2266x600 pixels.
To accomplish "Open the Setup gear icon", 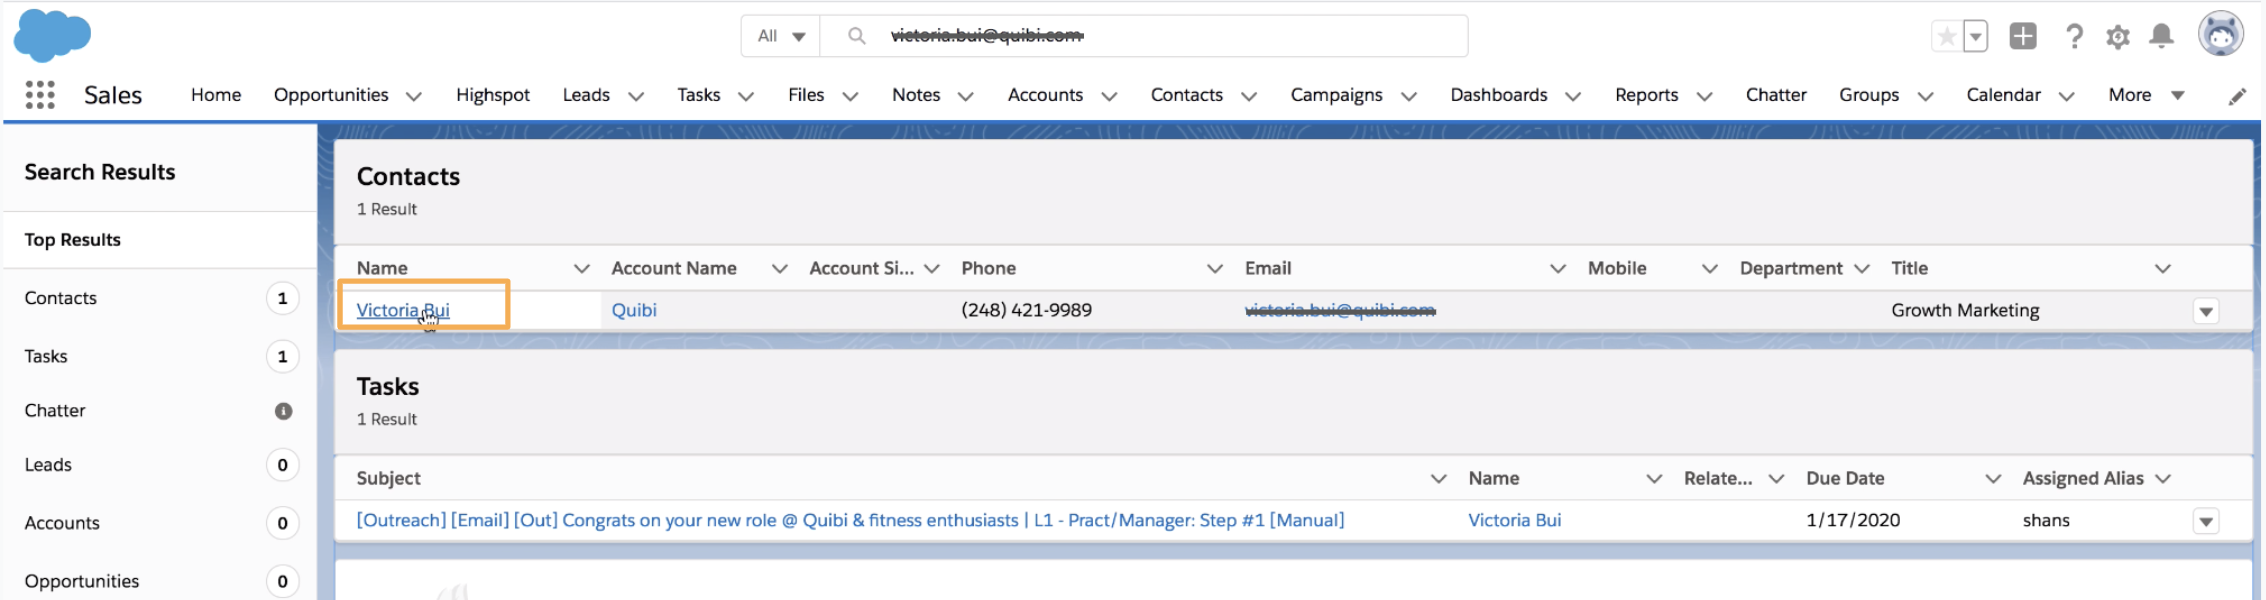I will coord(2118,37).
